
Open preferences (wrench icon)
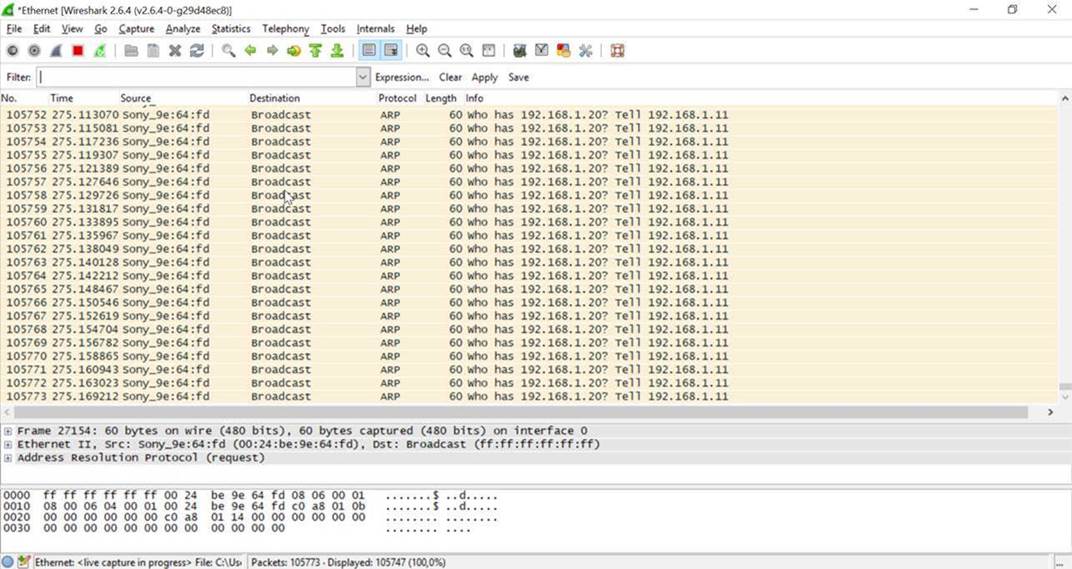pos(585,51)
